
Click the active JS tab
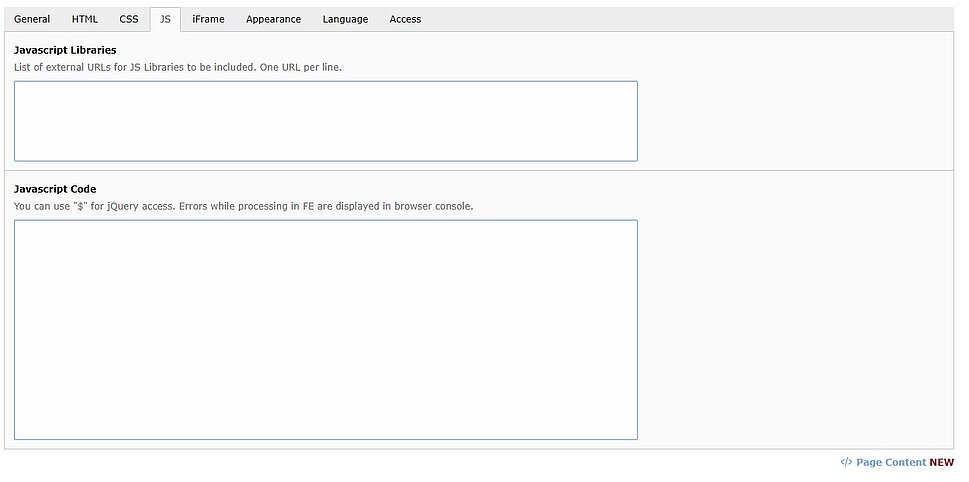click(165, 19)
